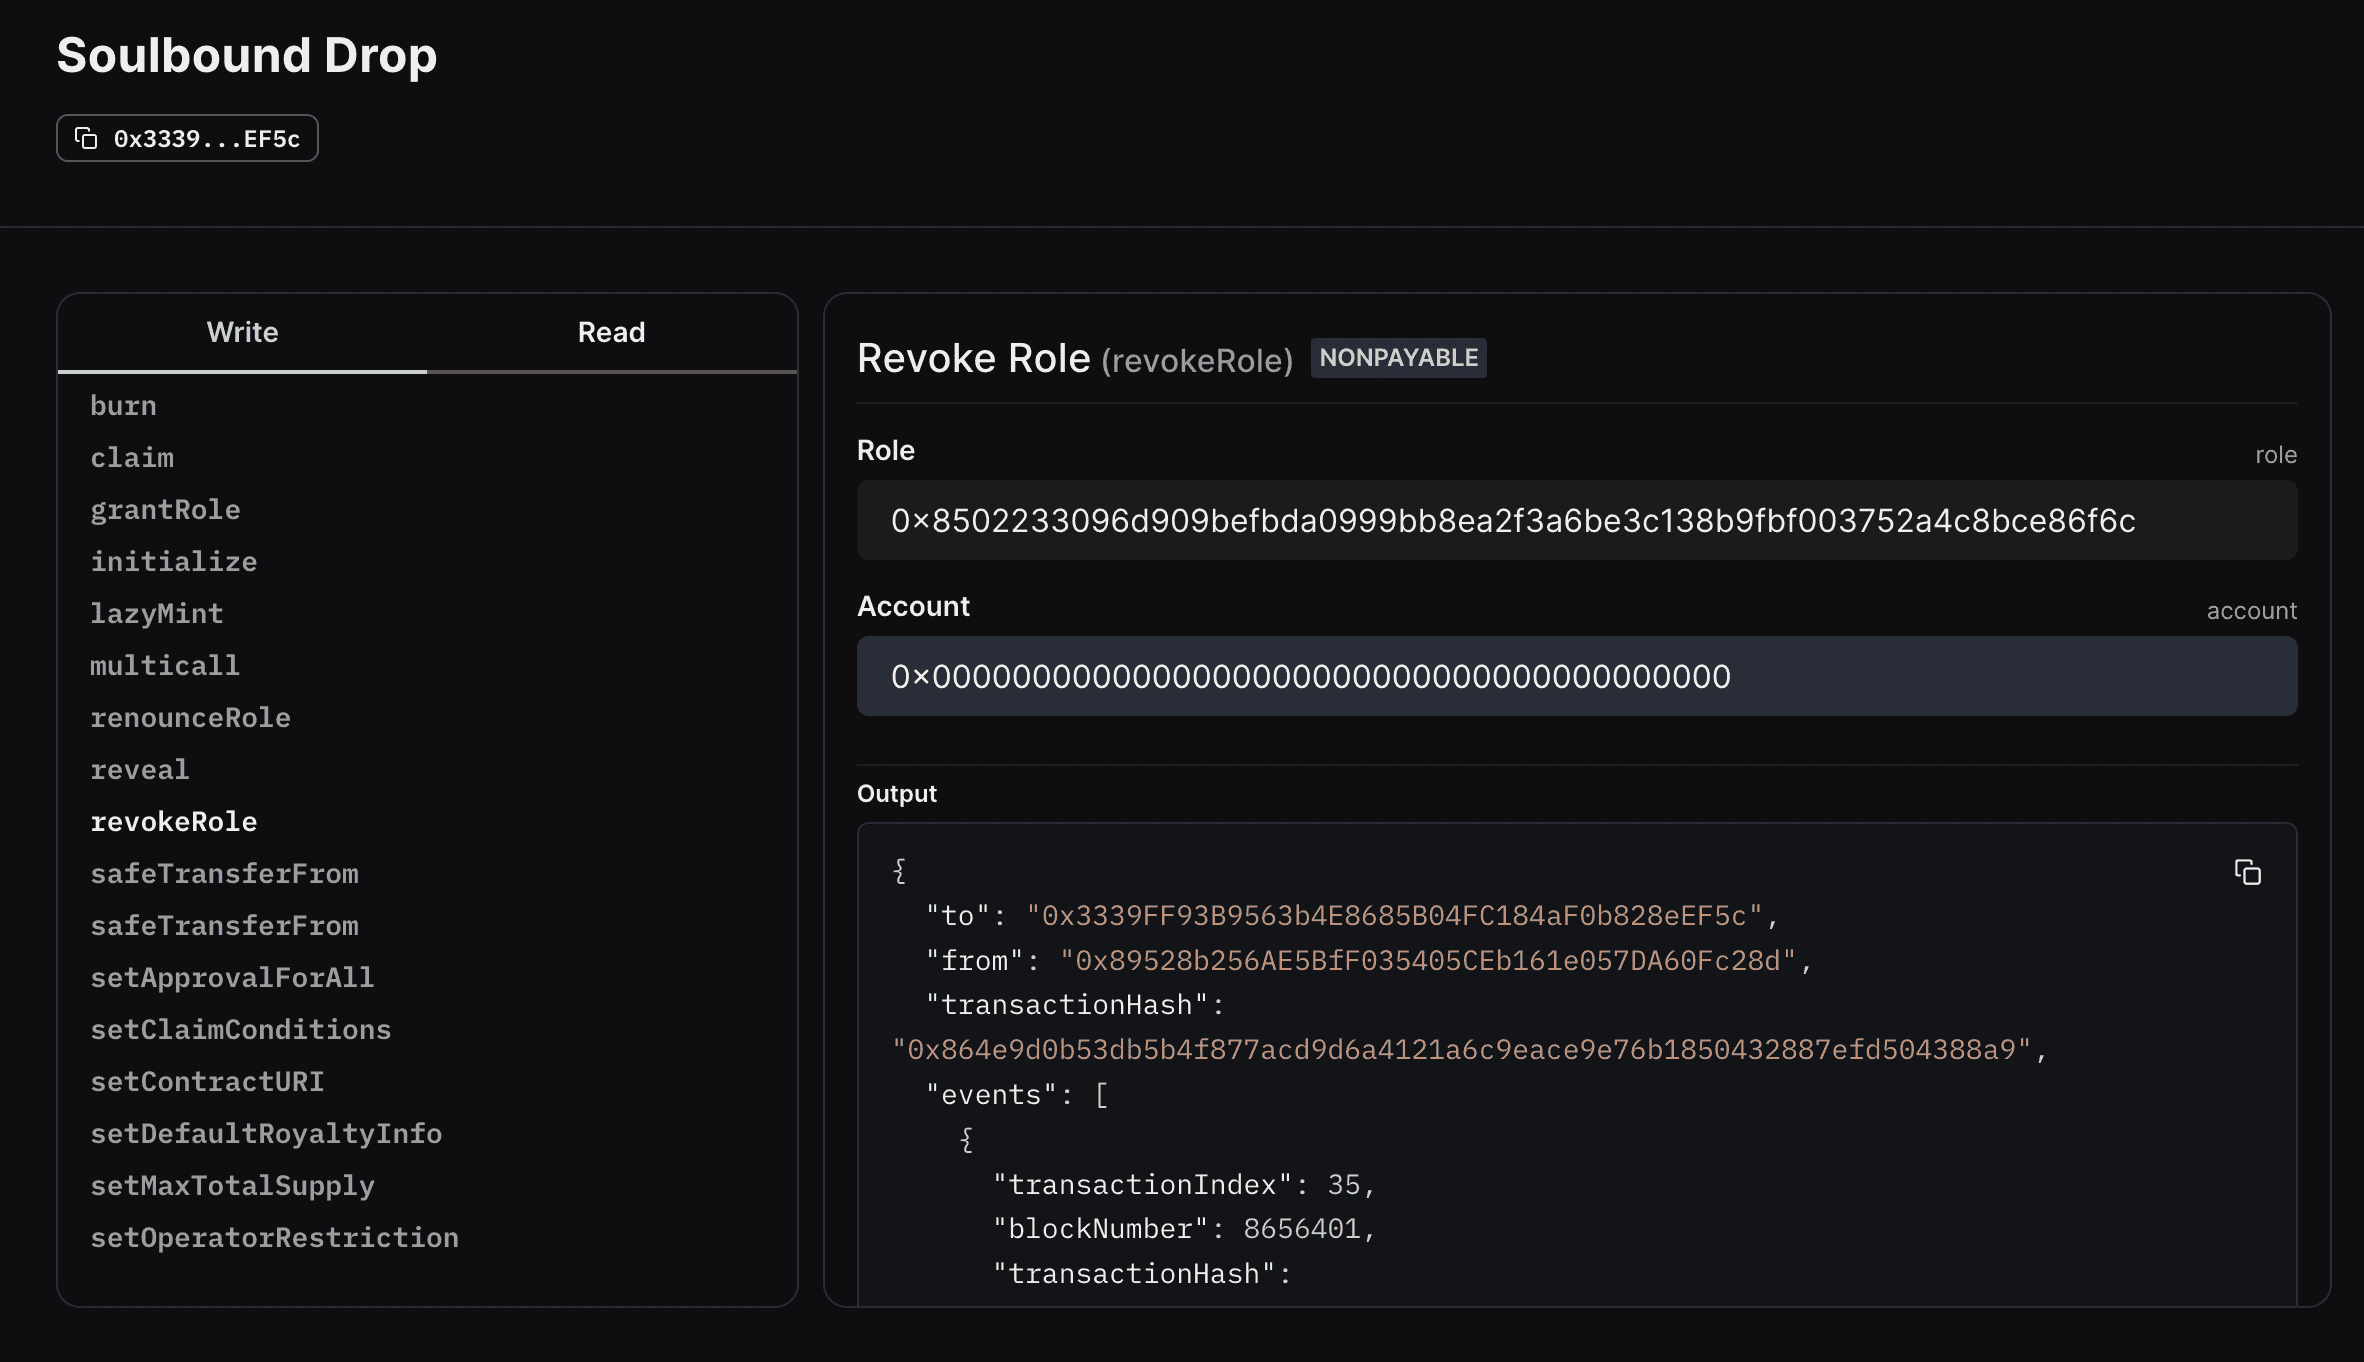Copy contract address 0x3339...EF5c
Screen dimensions: 2364x1362
(x=187, y=138)
